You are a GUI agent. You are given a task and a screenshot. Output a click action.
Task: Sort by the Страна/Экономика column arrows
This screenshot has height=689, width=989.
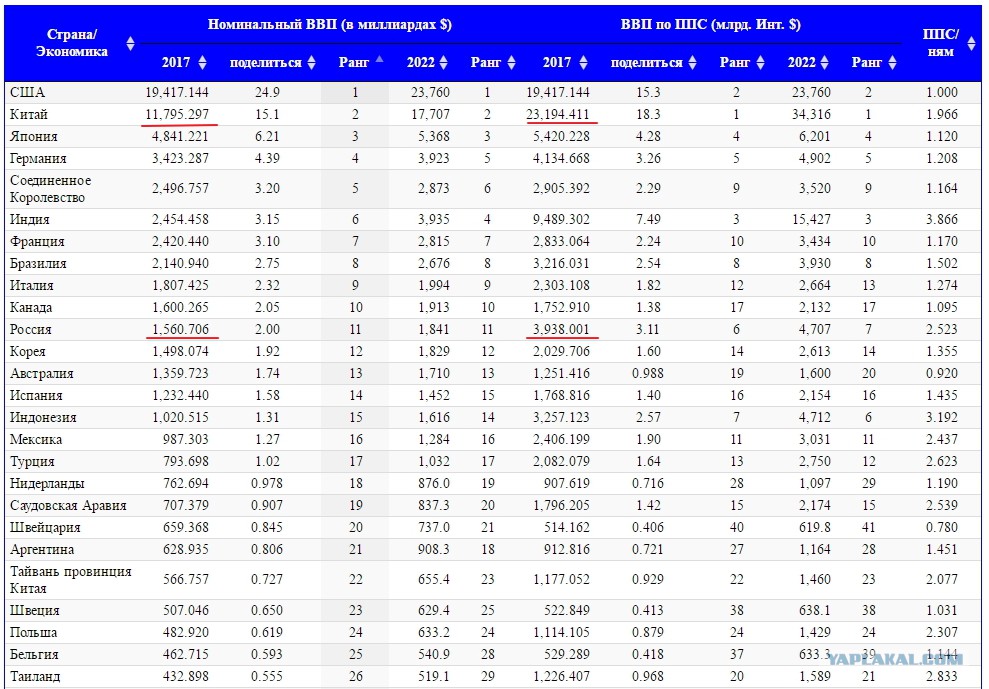[x=130, y=44]
